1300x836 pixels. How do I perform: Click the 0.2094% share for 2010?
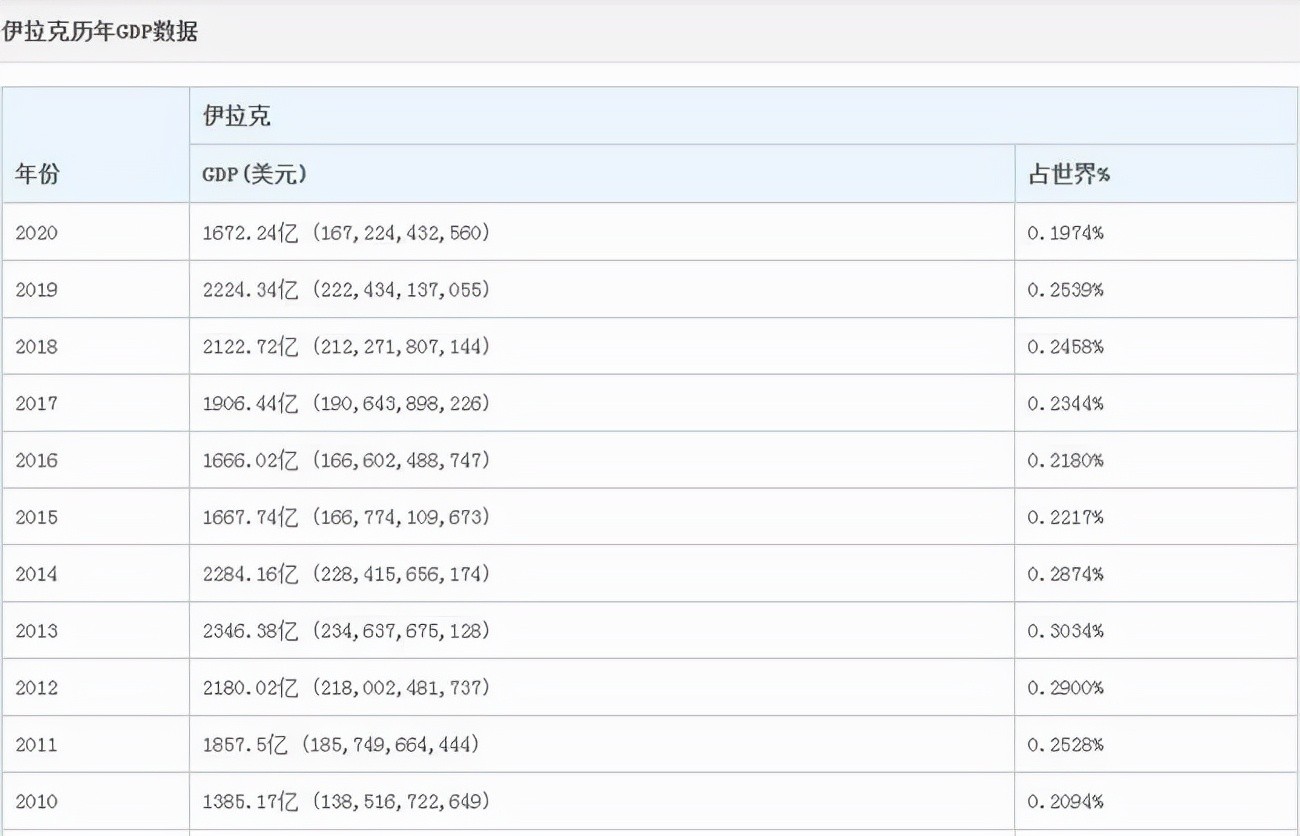1065,802
